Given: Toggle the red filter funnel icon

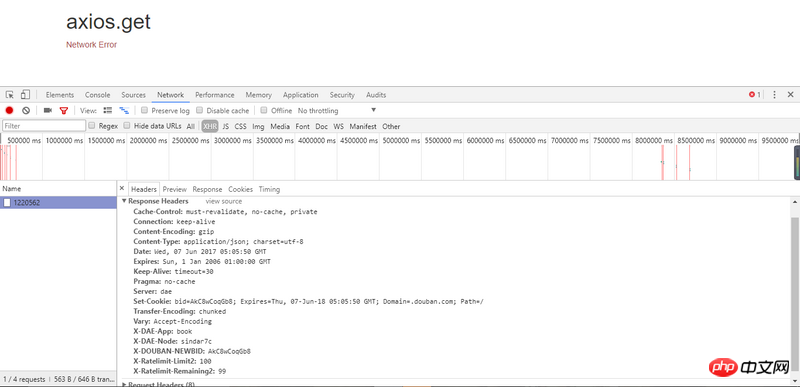Looking at the screenshot, I should pyautogui.click(x=64, y=110).
